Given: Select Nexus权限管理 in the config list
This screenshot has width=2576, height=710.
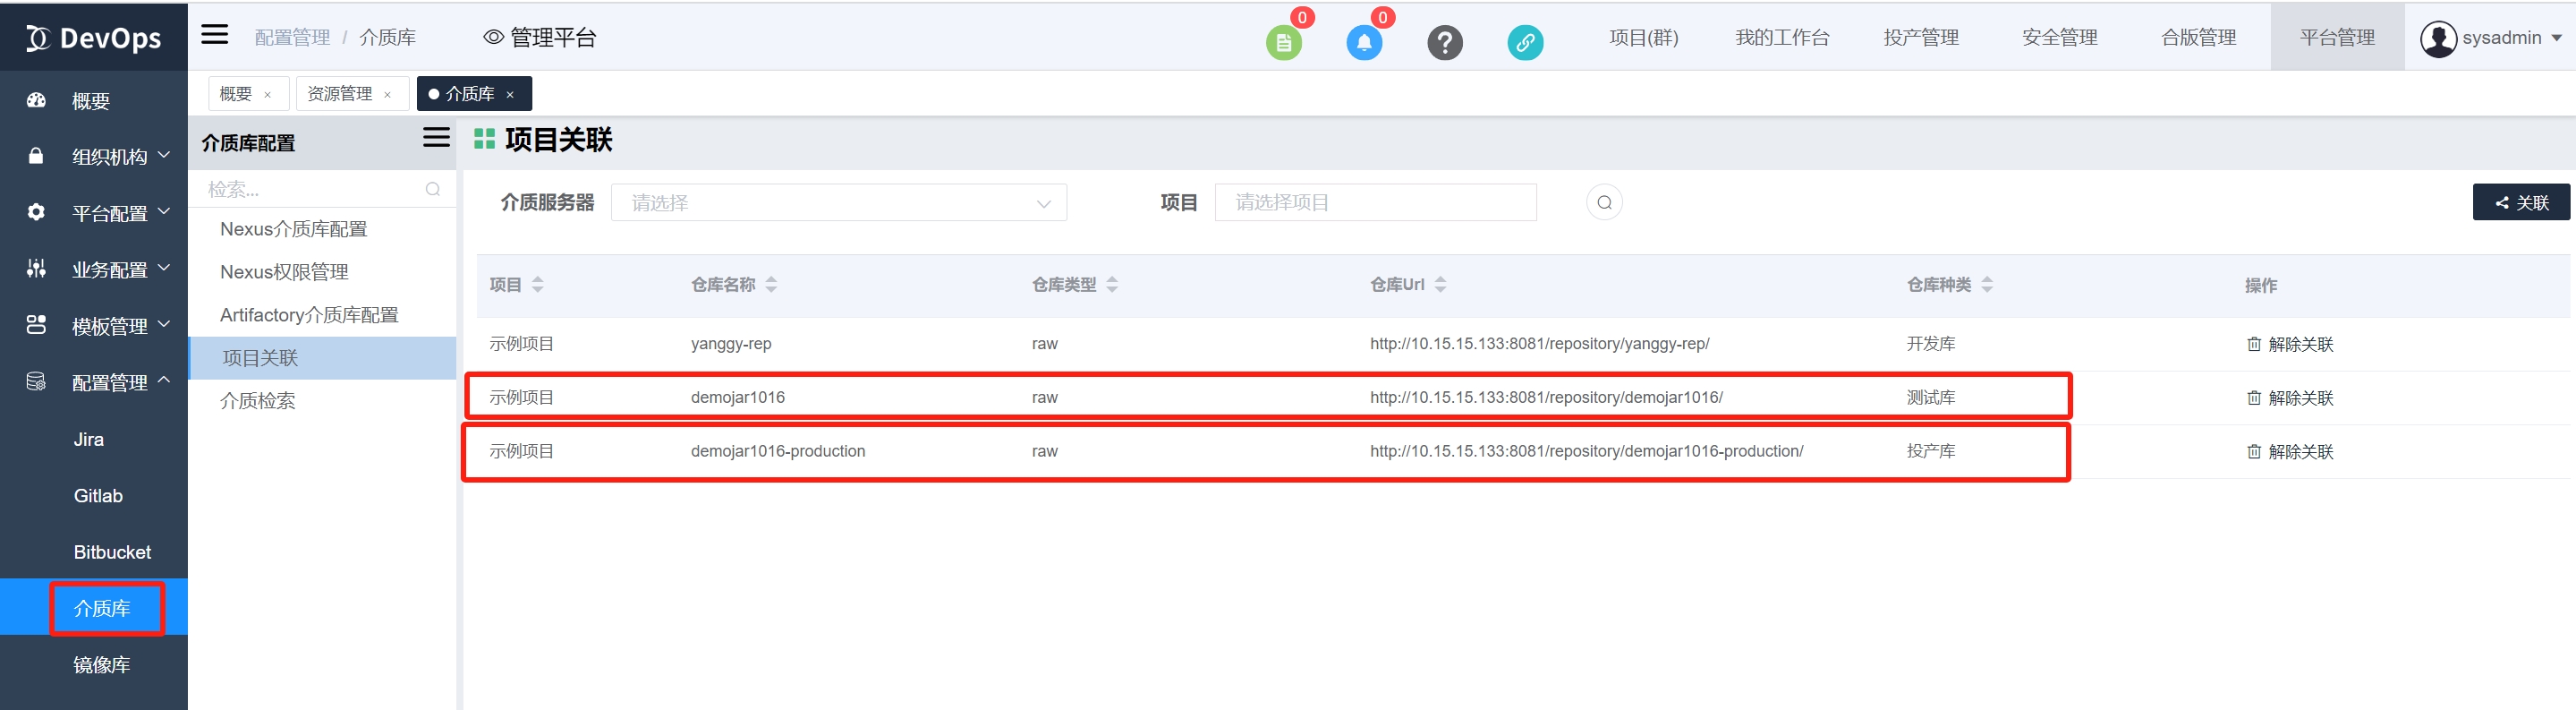Looking at the screenshot, I should [284, 272].
